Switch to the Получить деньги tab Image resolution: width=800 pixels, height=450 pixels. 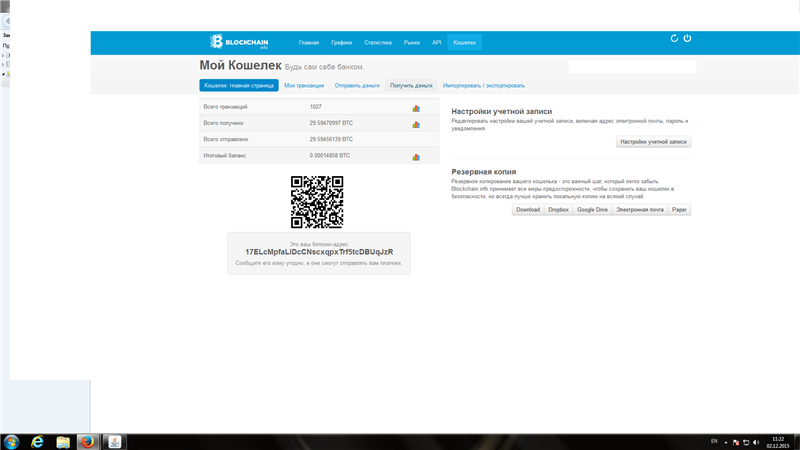tap(411, 85)
